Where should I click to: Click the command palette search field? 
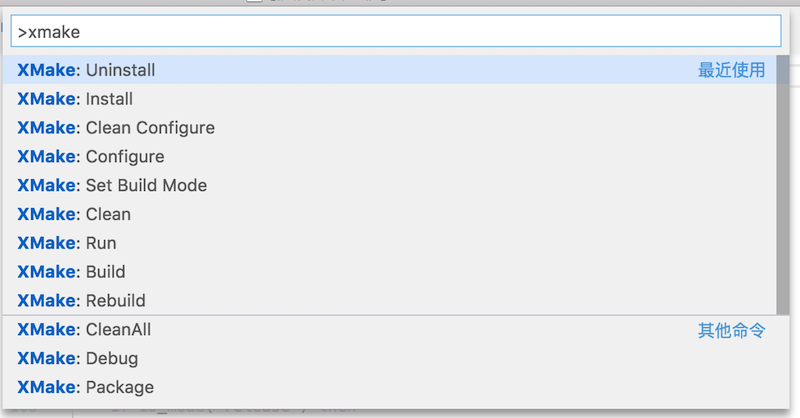pyautogui.click(x=395, y=32)
